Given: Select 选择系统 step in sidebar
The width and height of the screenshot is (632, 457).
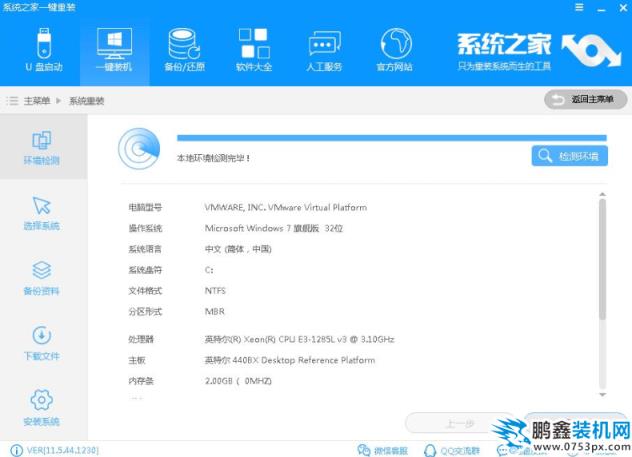Looking at the screenshot, I should [42, 213].
